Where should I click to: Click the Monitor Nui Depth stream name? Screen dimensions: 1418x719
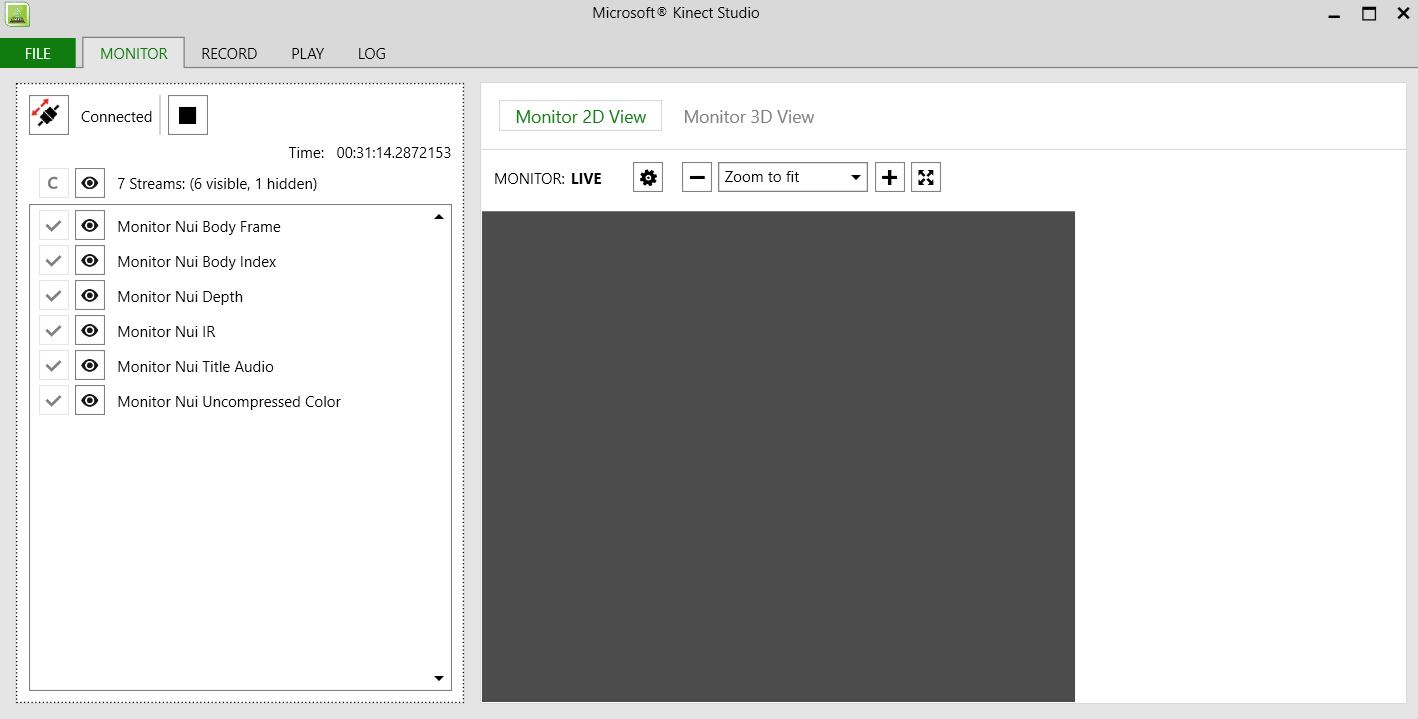(x=180, y=296)
